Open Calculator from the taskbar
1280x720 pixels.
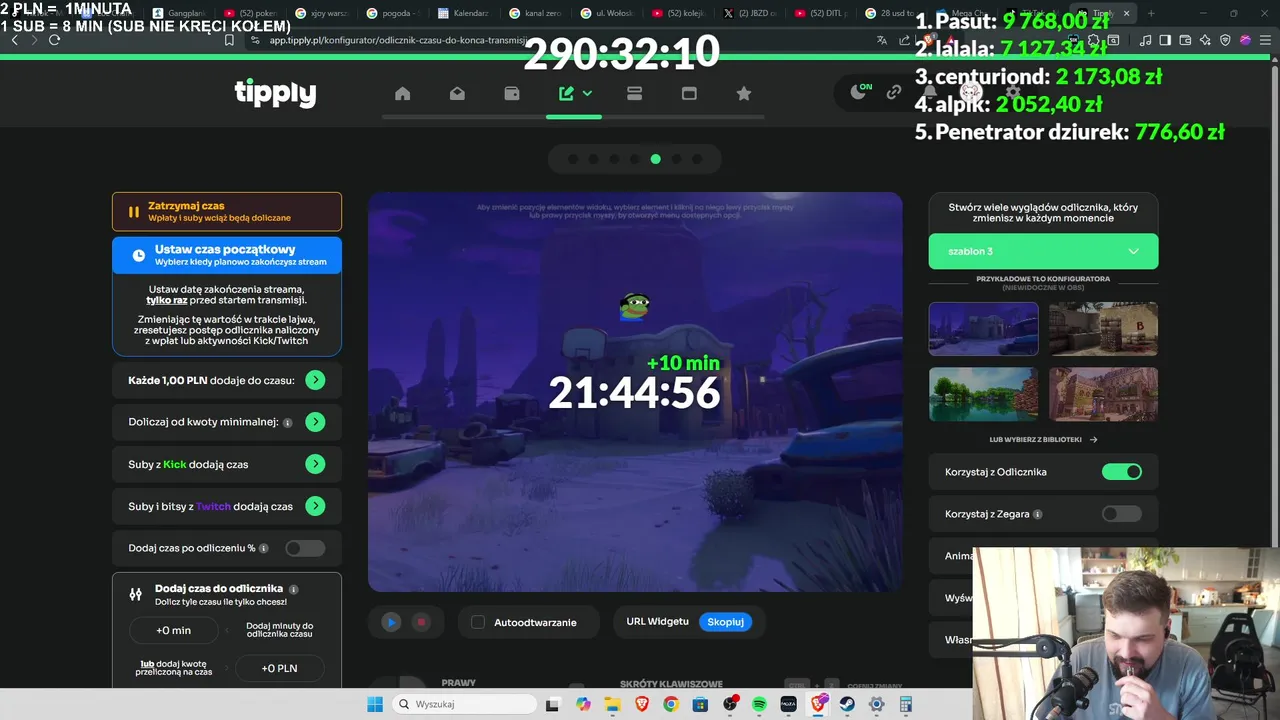click(906, 704)
